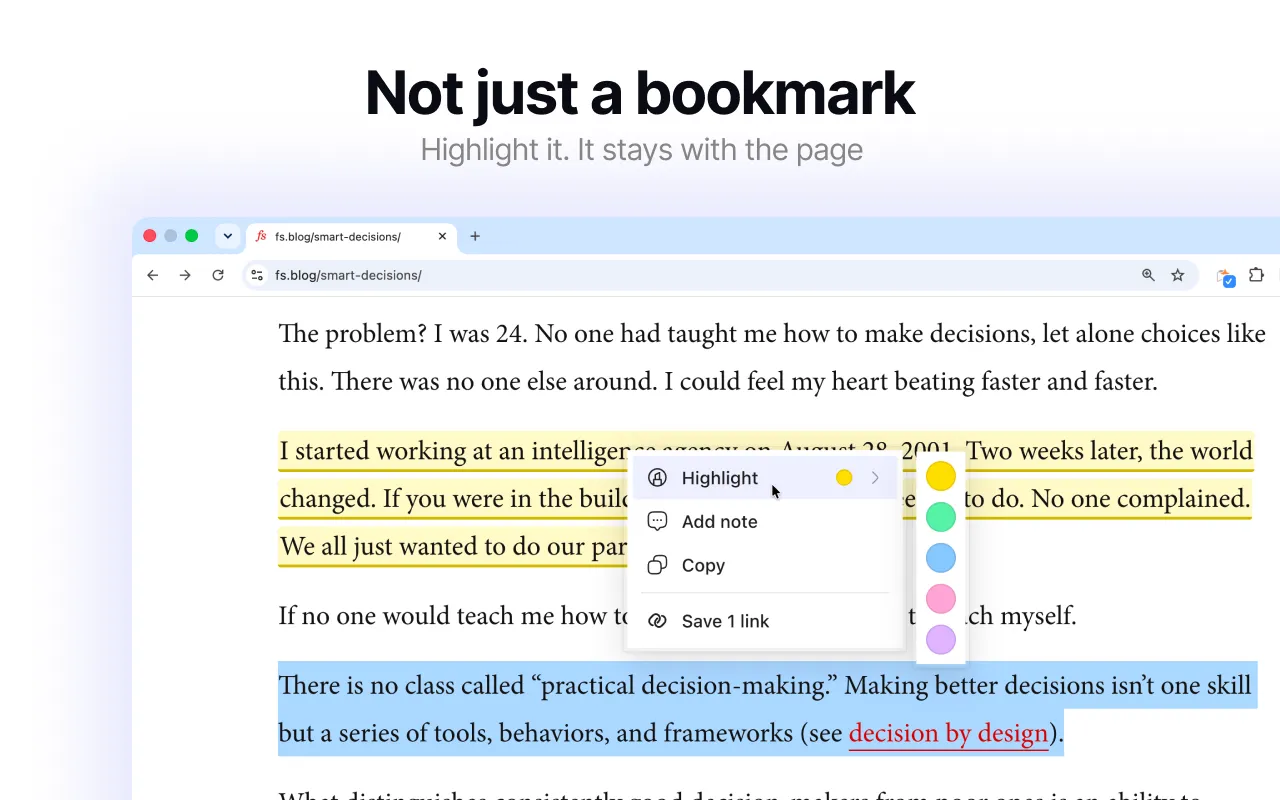The image size is (1280, 800).
Task: Click the heading 'Not just a bookmark'
Action: click(x=640, y=93)
